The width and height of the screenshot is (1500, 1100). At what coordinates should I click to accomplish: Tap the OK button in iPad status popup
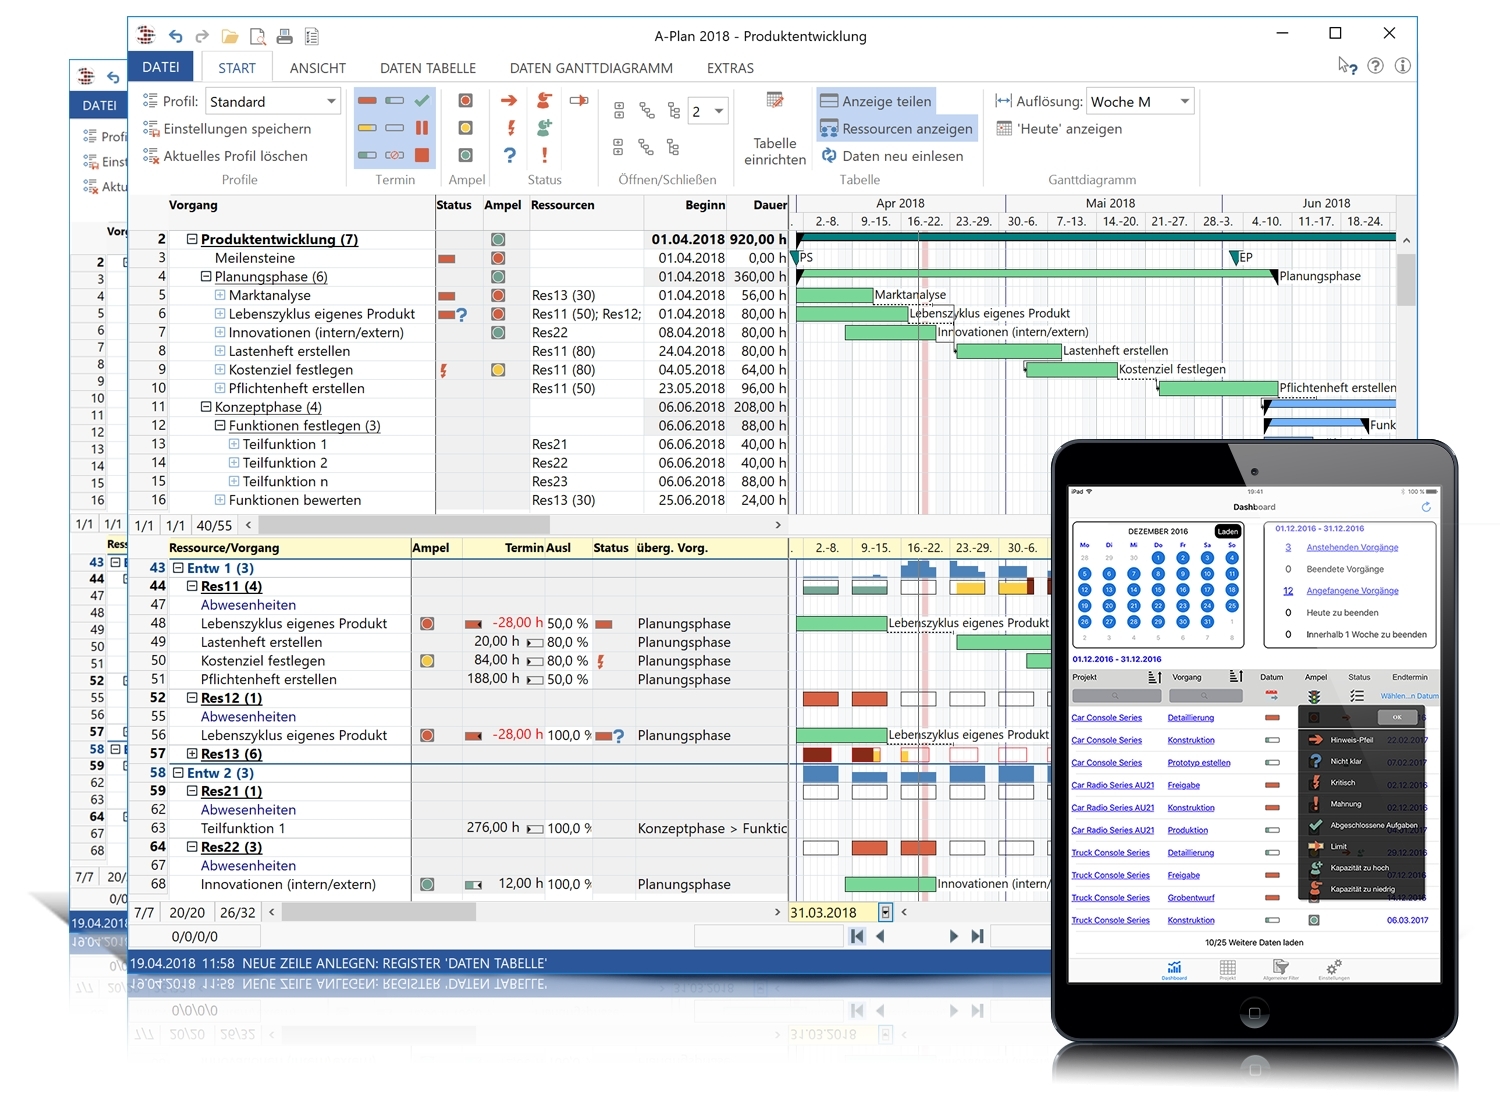click(1397, 717)
